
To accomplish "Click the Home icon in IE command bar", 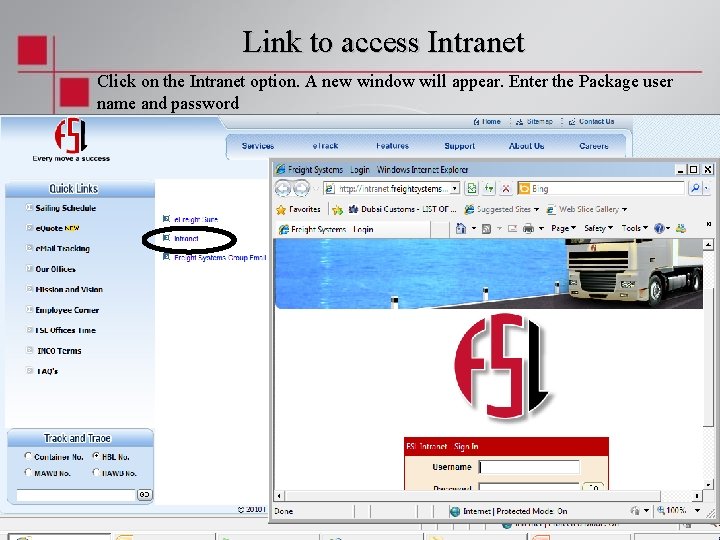I will click(x=461, y=228).
